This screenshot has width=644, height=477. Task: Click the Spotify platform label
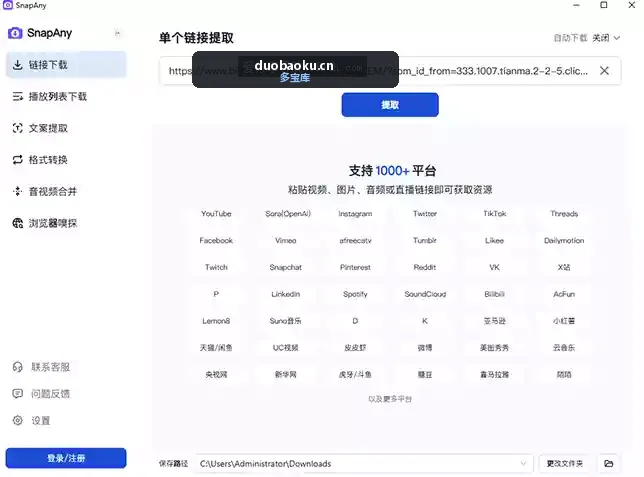coord(355,294)
